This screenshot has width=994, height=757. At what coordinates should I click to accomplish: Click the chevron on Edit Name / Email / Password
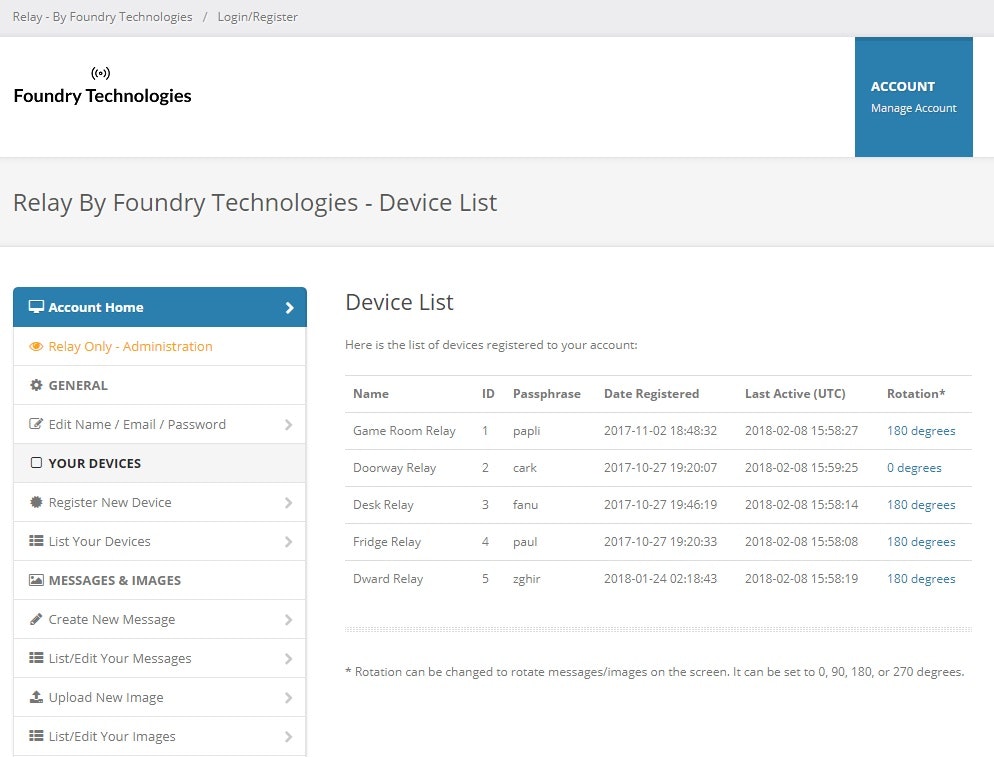[x=288, y=424]
